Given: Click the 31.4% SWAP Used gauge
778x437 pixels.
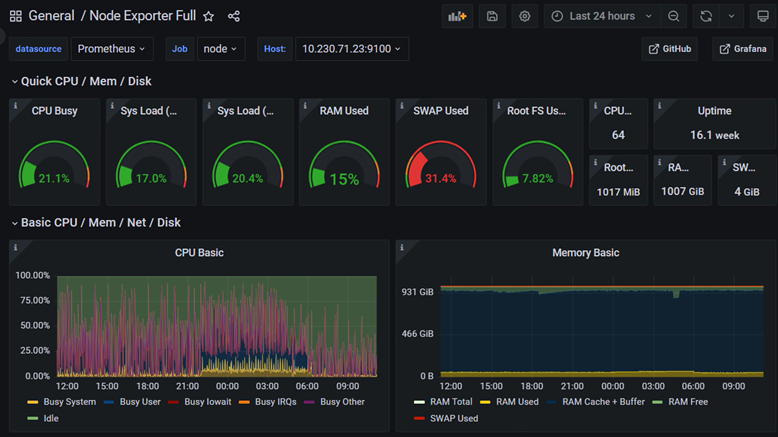Looking at the screenshot, I should (x=441, y=166).
